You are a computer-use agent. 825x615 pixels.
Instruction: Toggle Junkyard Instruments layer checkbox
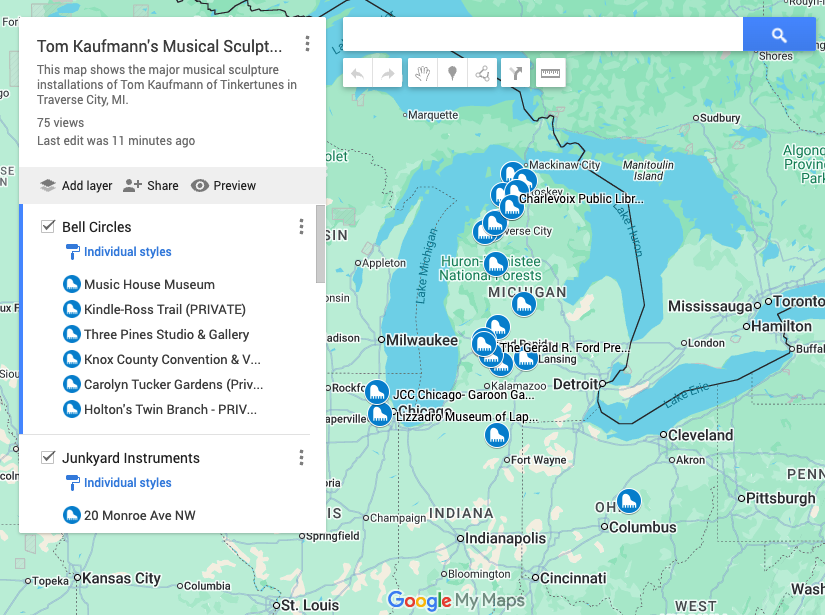[48, 457]
